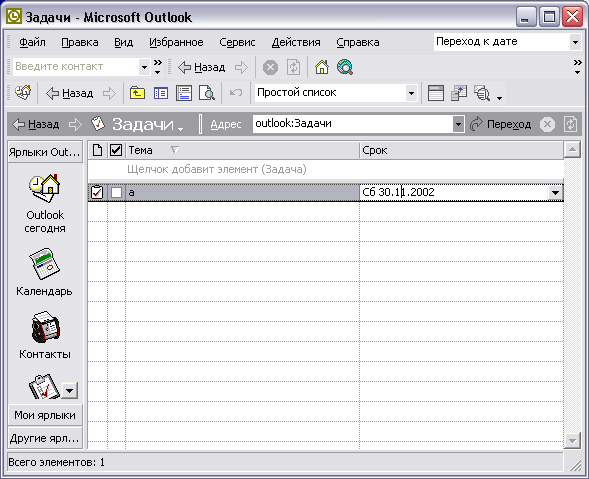
Task: Click the forward arrow in the folder banner
Action: coord(75,124)
